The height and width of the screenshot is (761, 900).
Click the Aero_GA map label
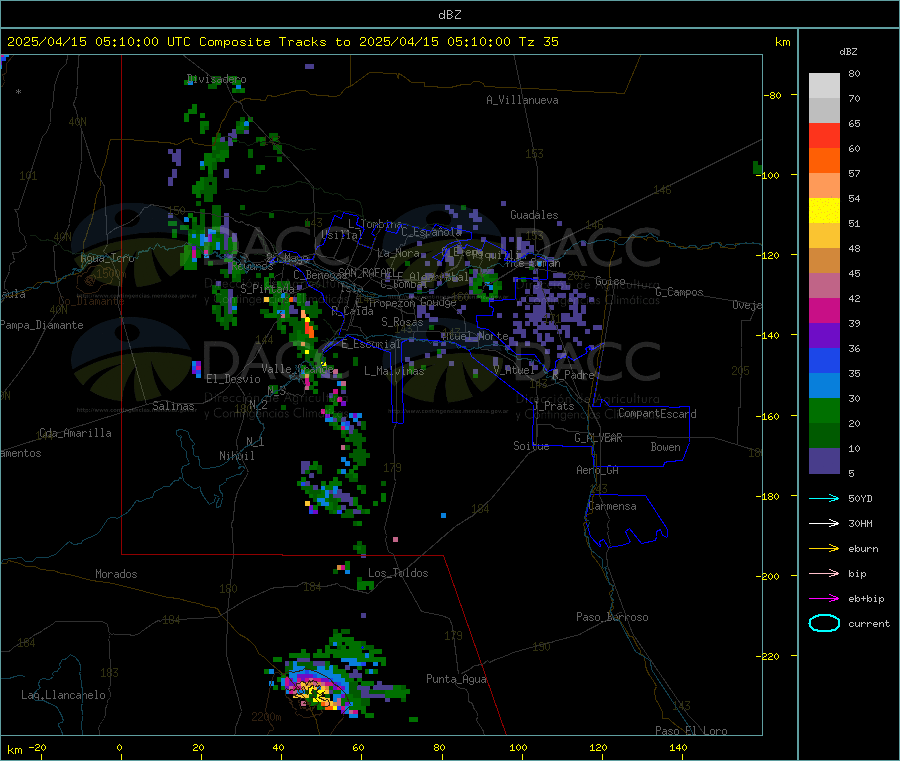coord(598,470)
